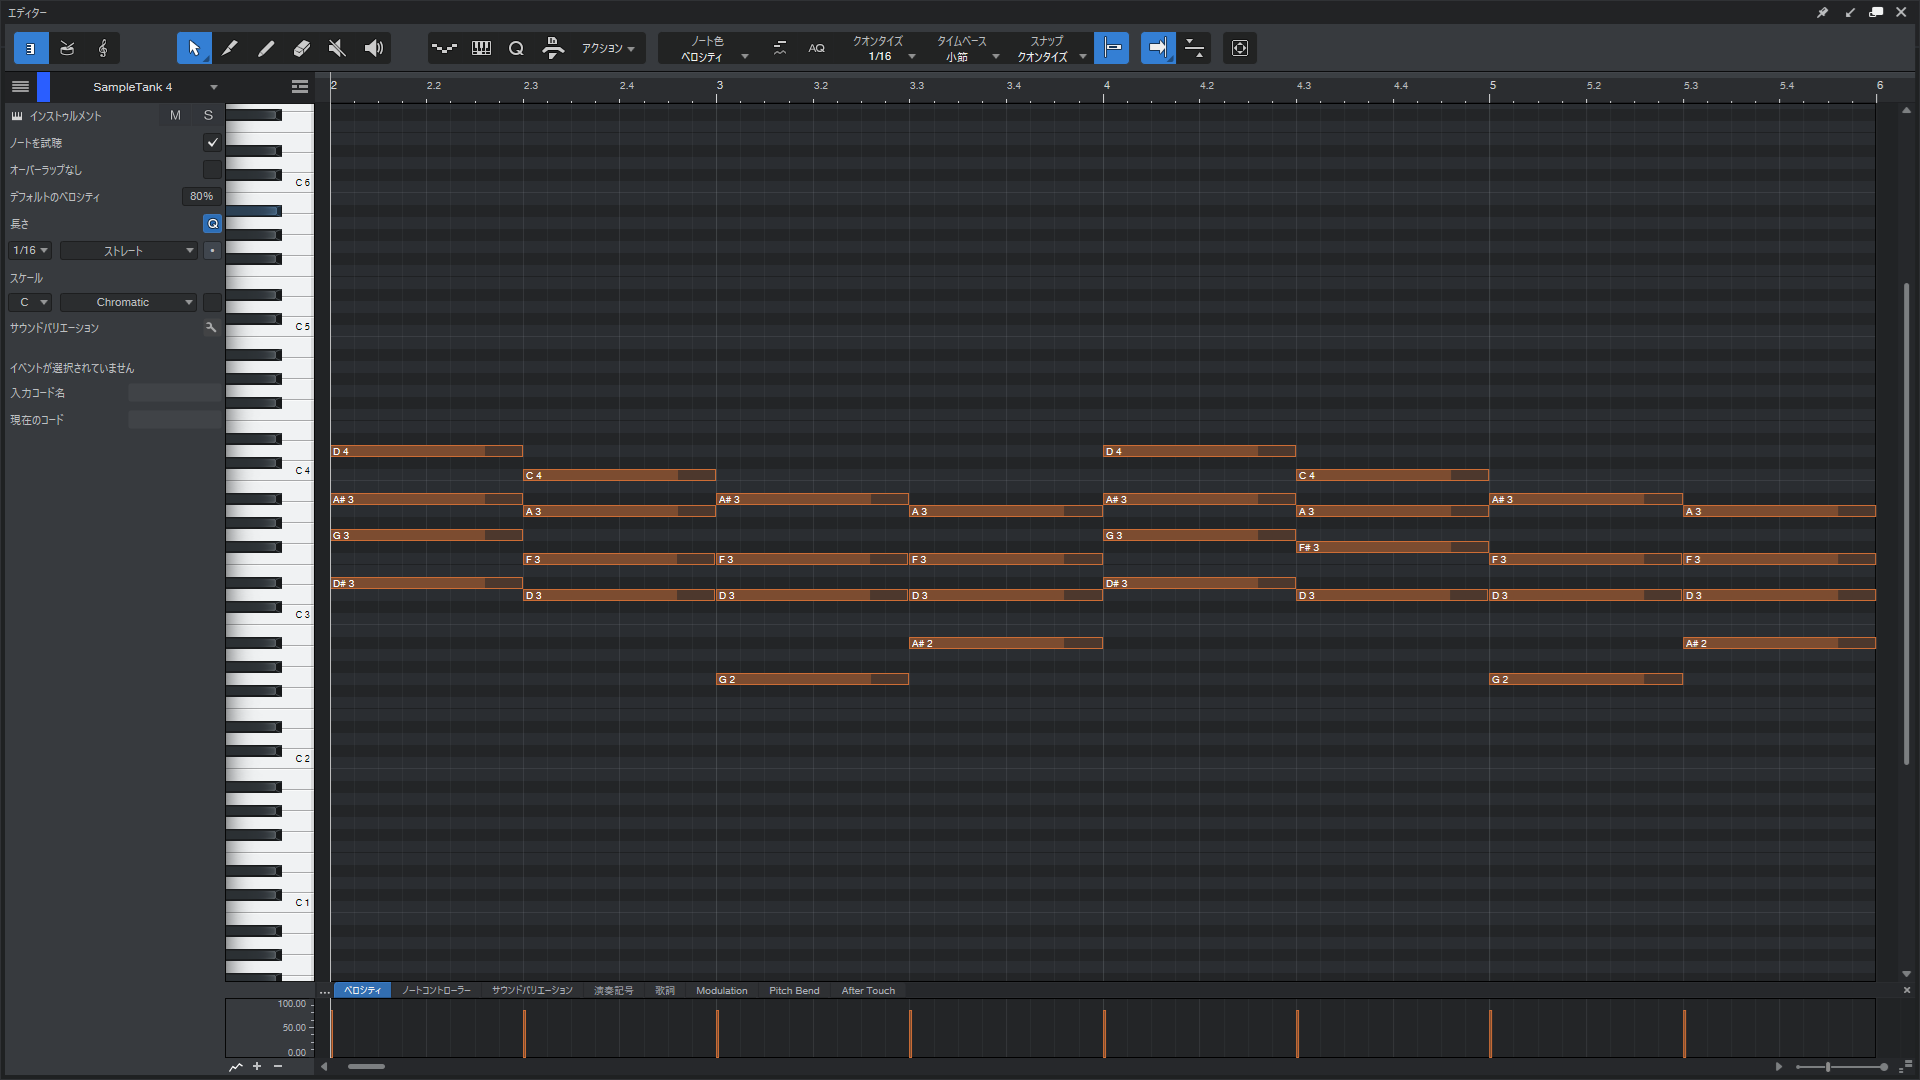The height and width of the screenshot is (1080, 1920).
Task: Switch to Drum editor view
Action: [x=67, y=48]
